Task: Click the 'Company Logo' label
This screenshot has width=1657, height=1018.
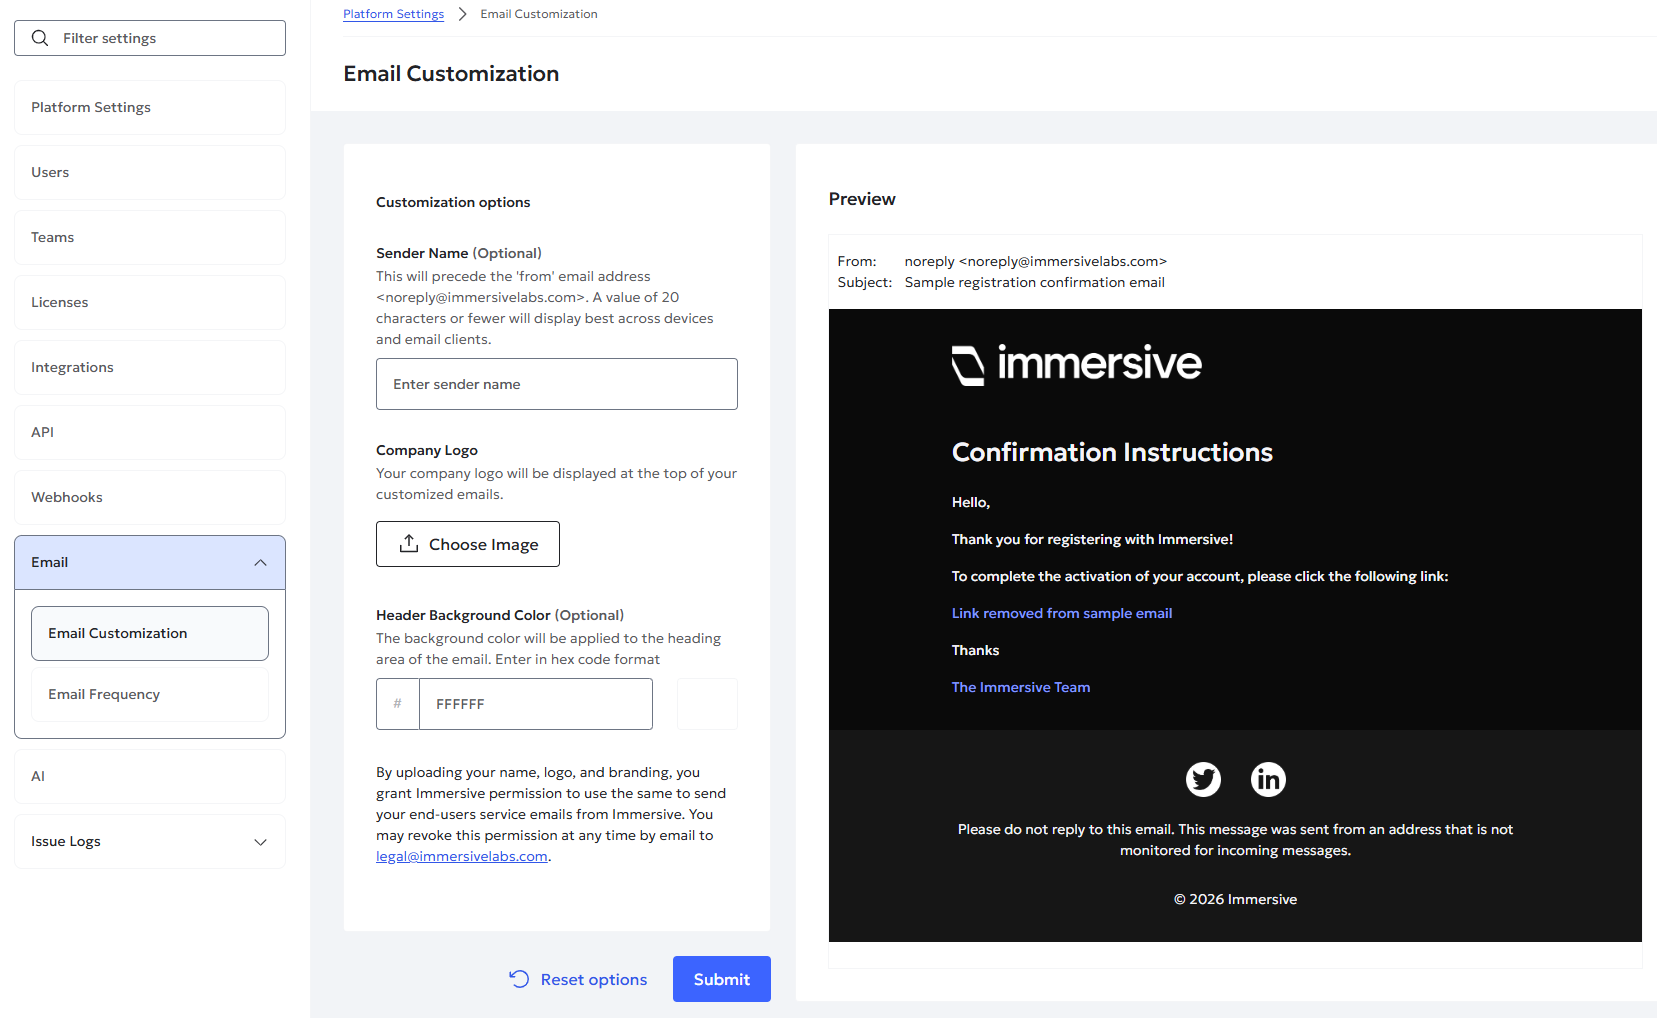Action: click(x=427, y=450)
